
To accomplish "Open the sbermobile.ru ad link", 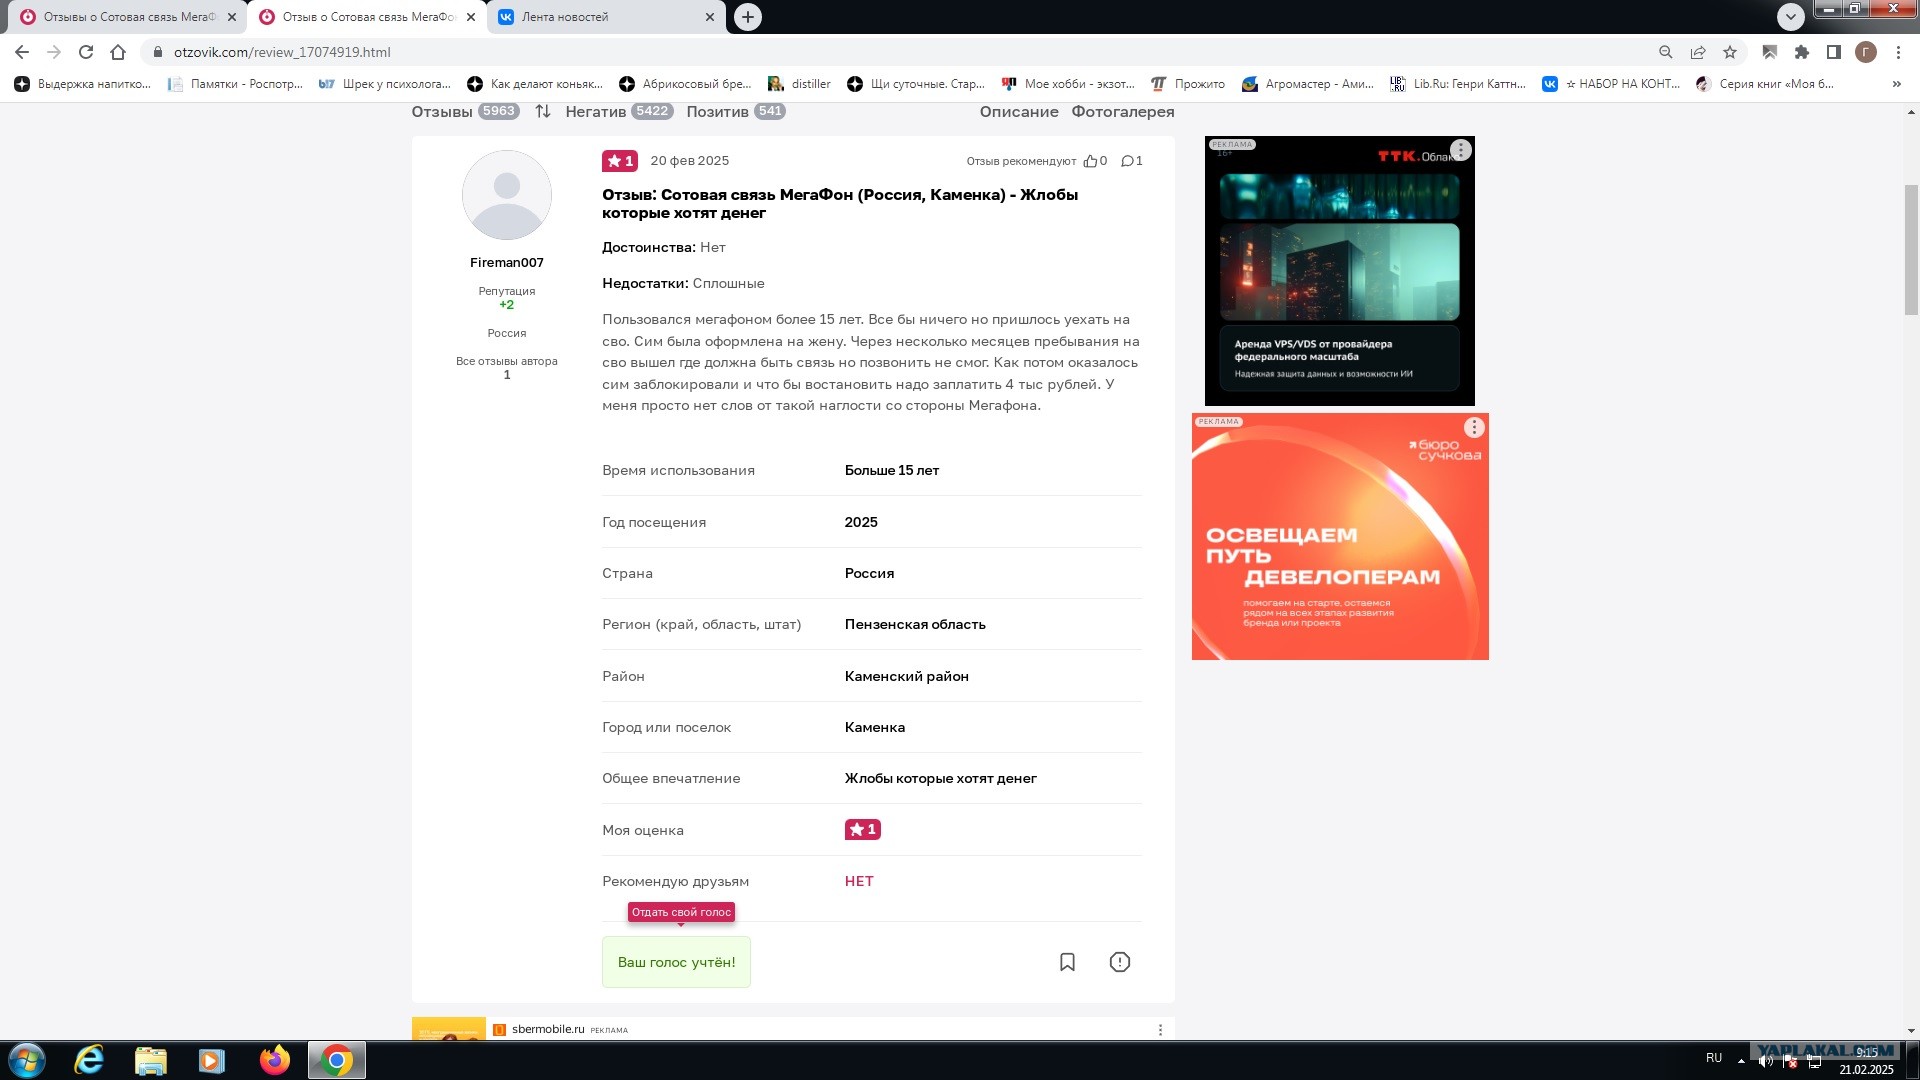I will click(x=548, y=1029).
